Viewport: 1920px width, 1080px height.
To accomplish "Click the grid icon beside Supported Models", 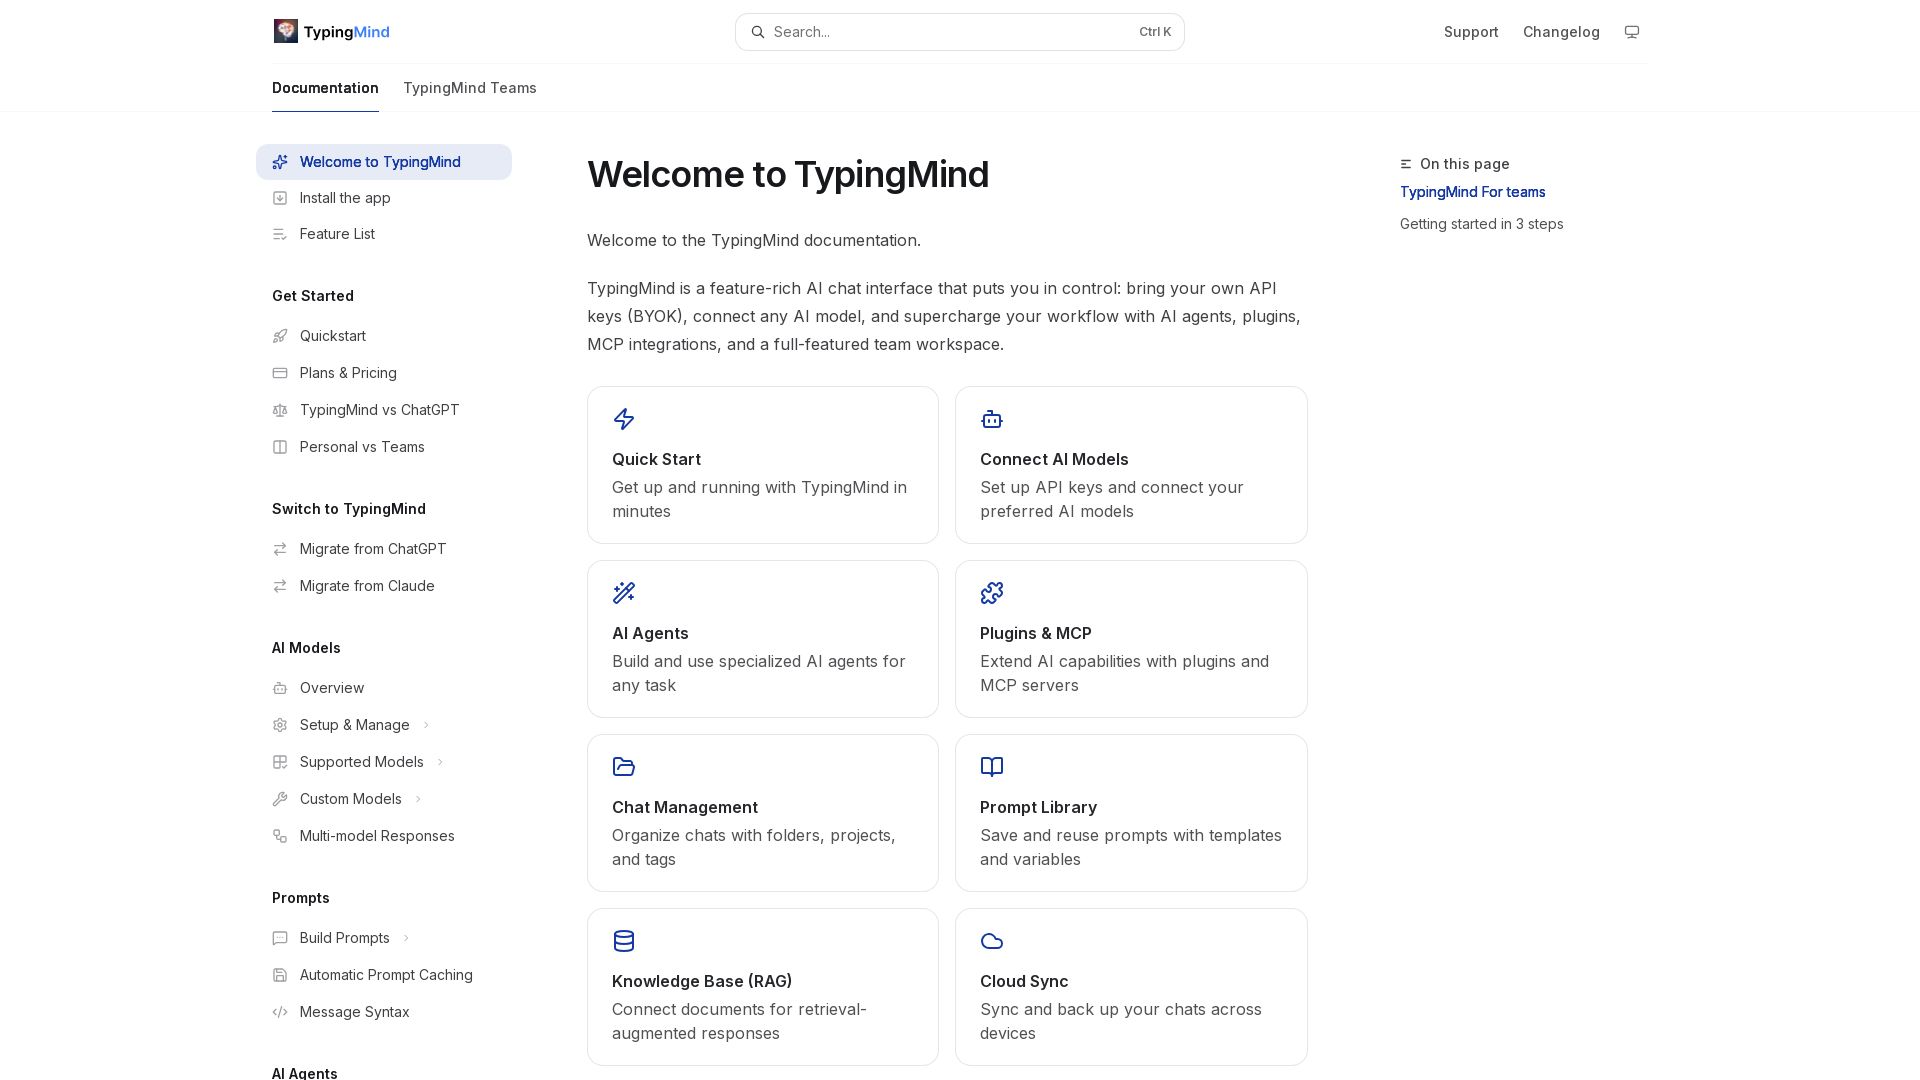I will pyautogui.click(x=280, y=762).
